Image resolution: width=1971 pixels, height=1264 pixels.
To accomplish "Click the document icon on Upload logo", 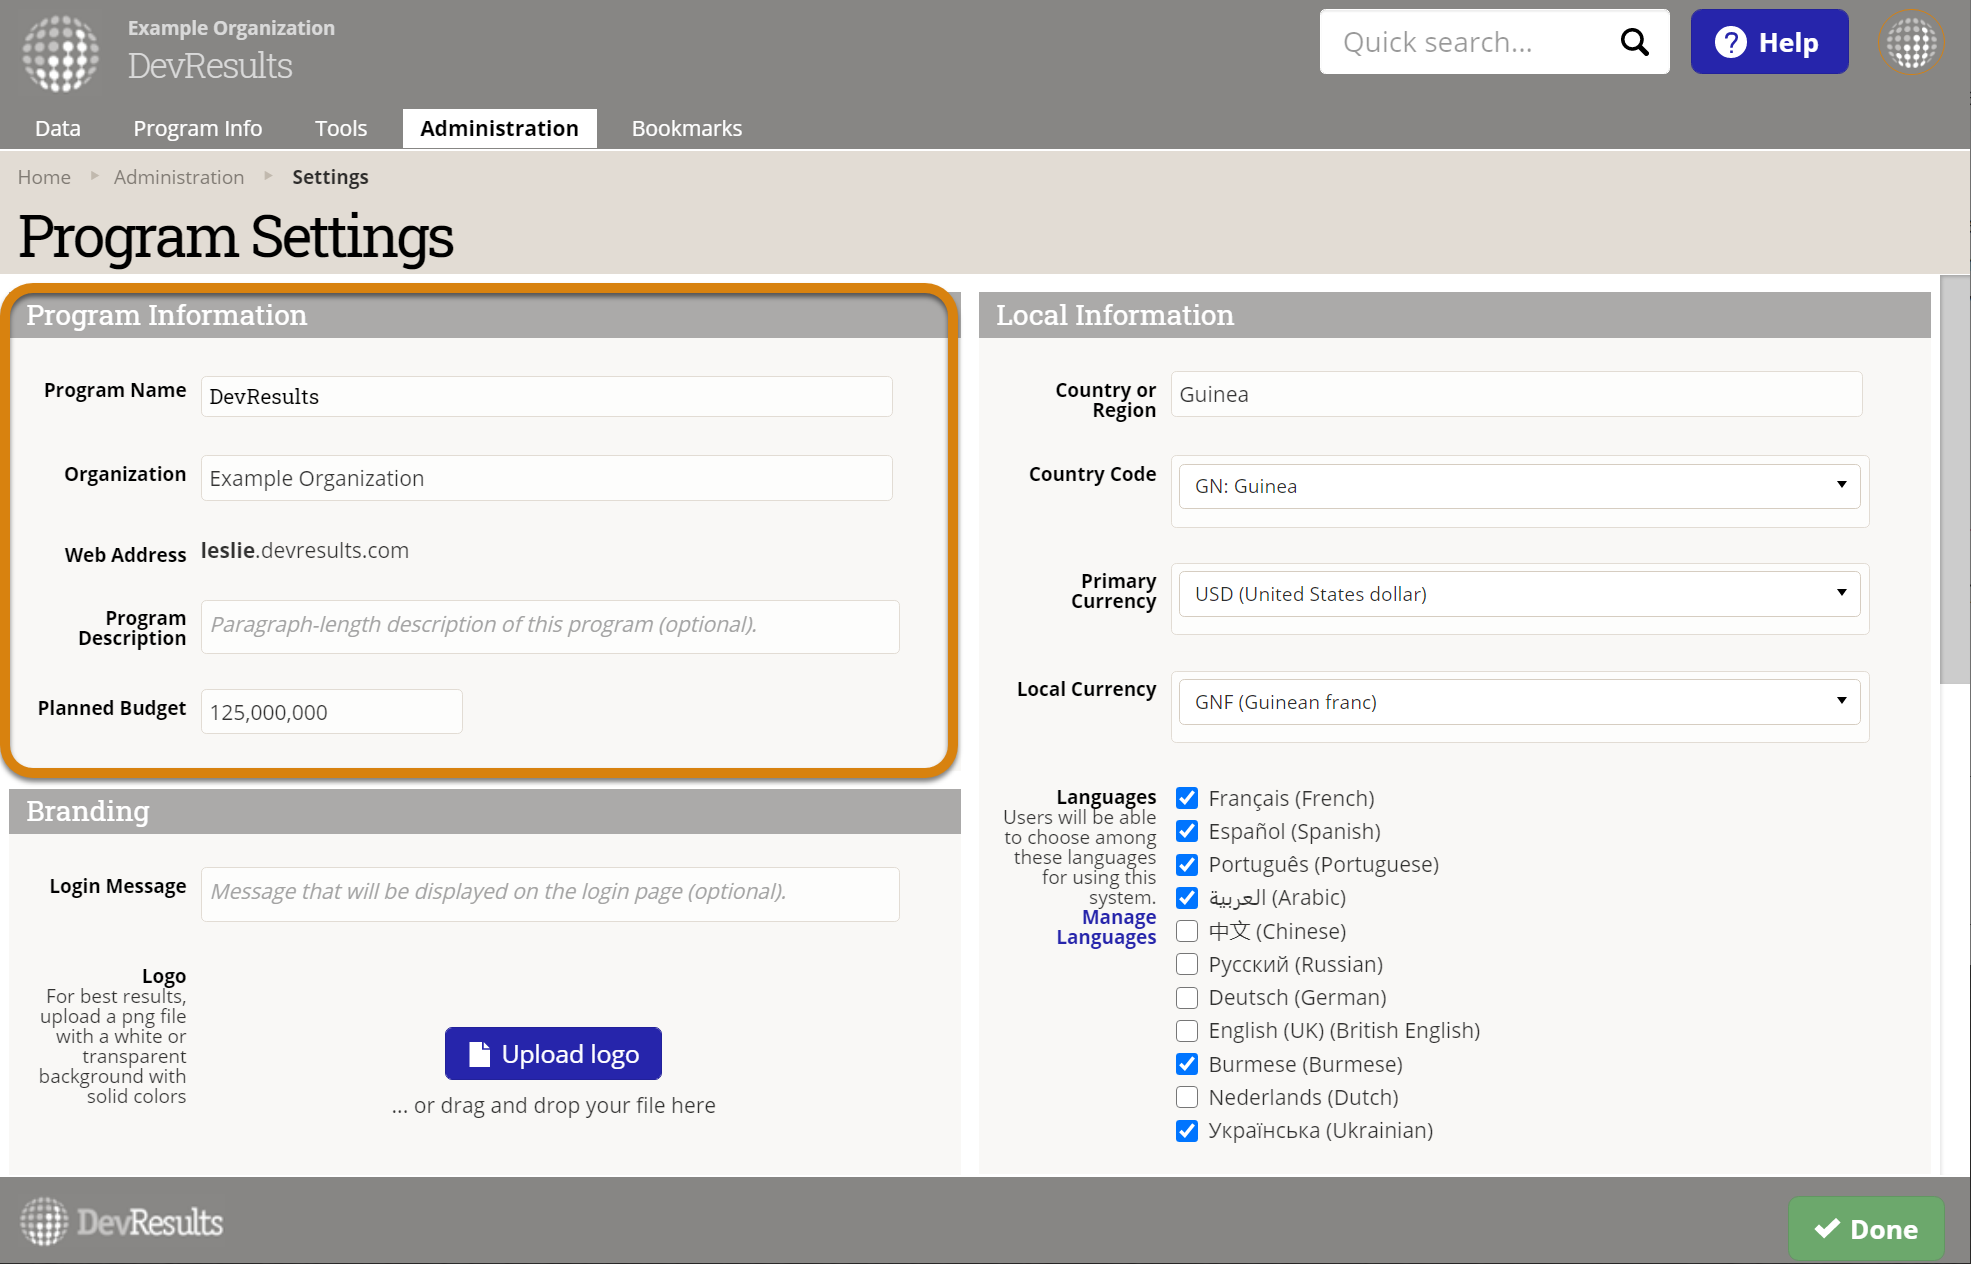I will tap(480, 1054).
